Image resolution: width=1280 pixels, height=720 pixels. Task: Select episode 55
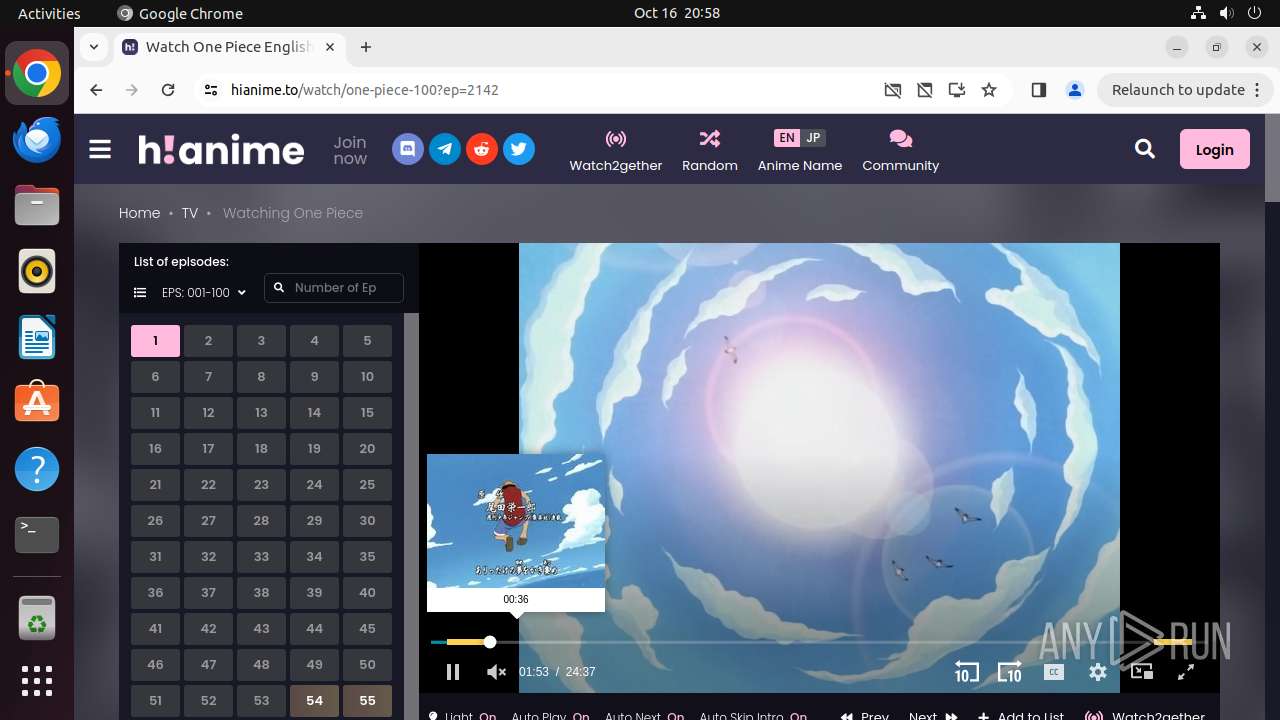pyautogui.click(x=367, y=701)
